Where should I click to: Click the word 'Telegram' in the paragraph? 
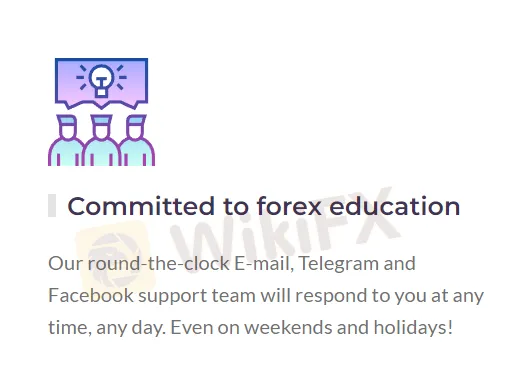click(x=339, y=264)
